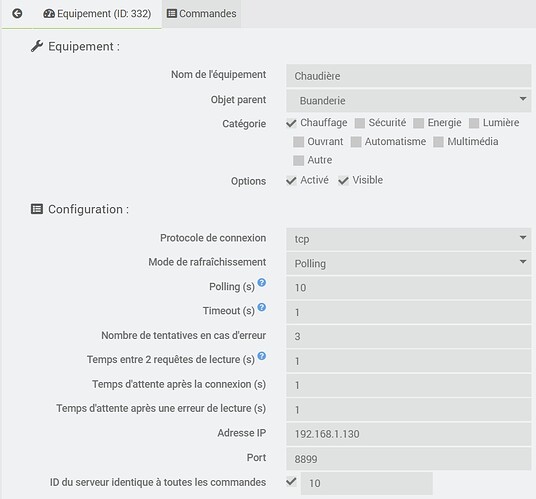Disable the Activé option
The image size is (536, 499).
coord(291,180)
